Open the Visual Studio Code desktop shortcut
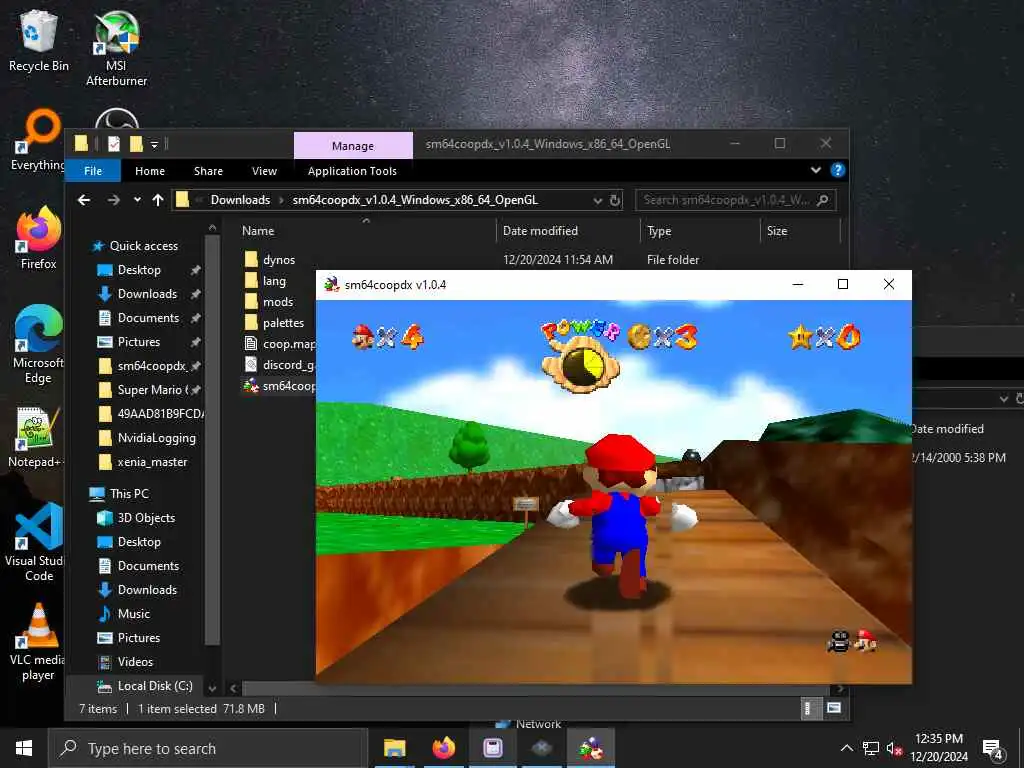 [x=36, y=542]
